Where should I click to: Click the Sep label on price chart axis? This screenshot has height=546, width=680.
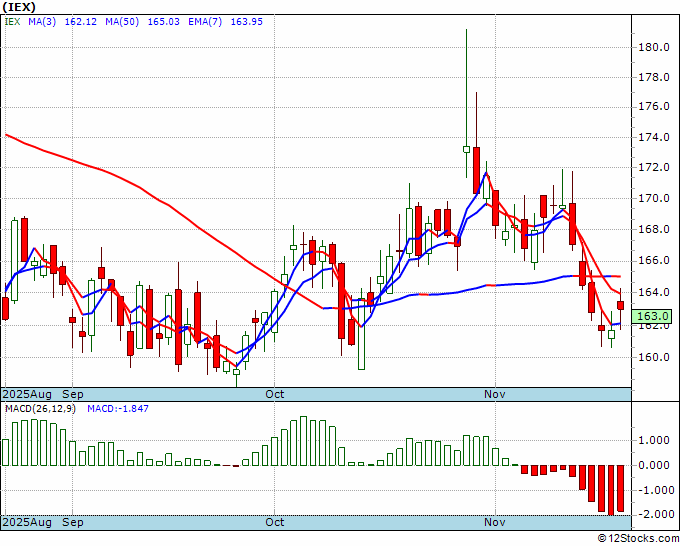coord(73,394)
